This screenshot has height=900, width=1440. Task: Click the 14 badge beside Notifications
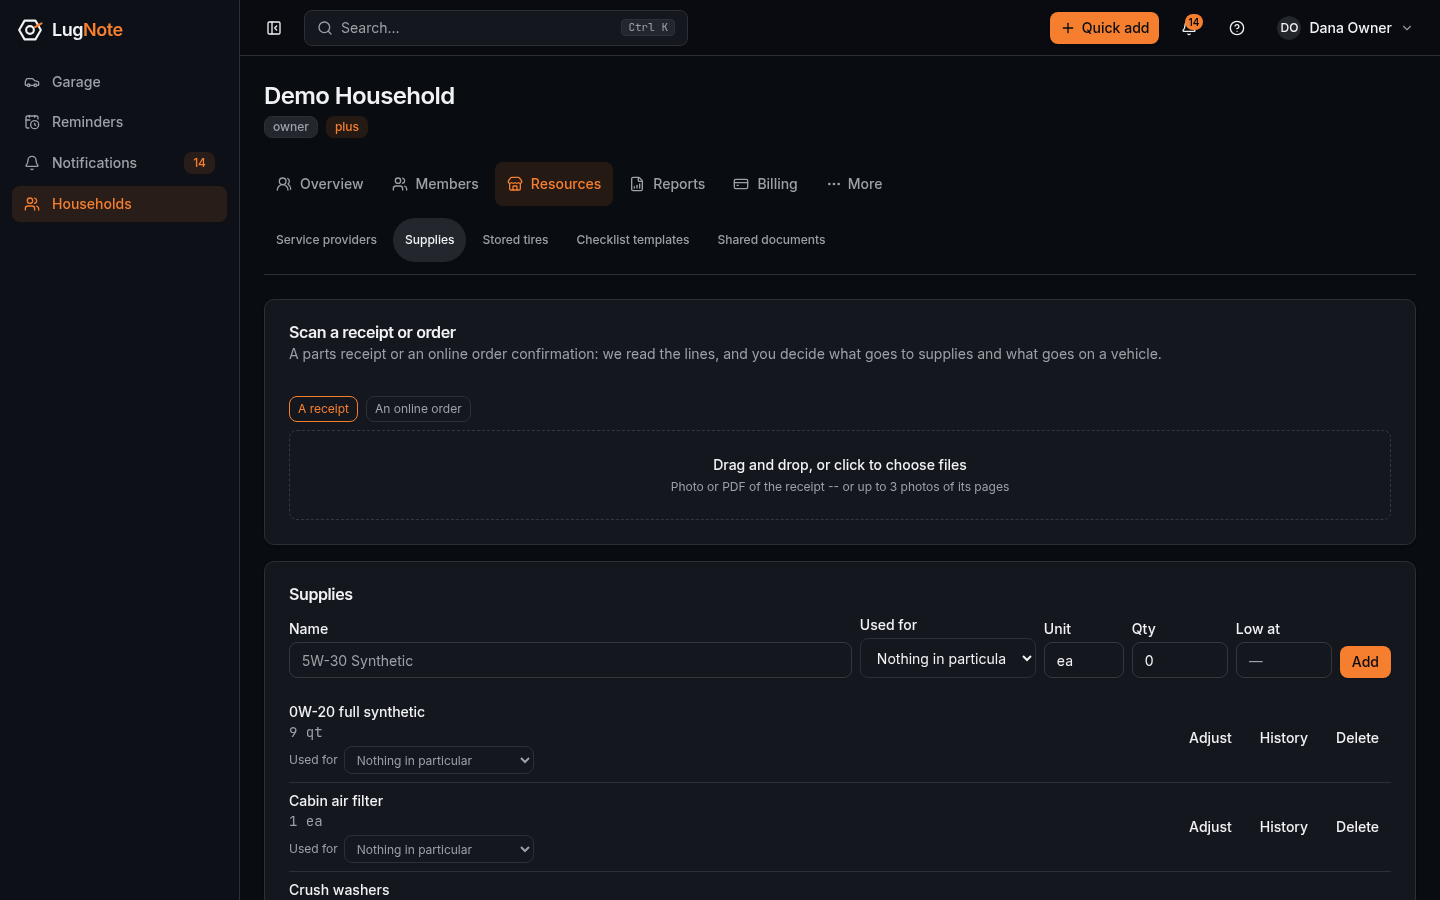(x=199, y=163)
